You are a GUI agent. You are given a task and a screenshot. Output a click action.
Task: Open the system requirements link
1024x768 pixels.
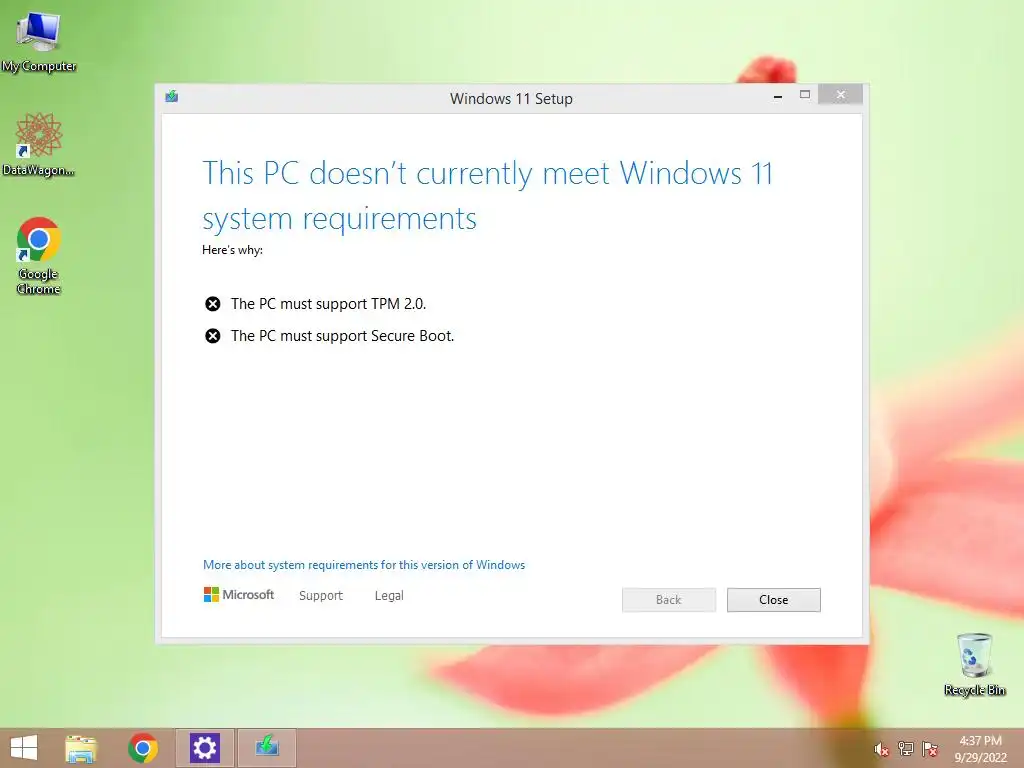click(364, 565)
